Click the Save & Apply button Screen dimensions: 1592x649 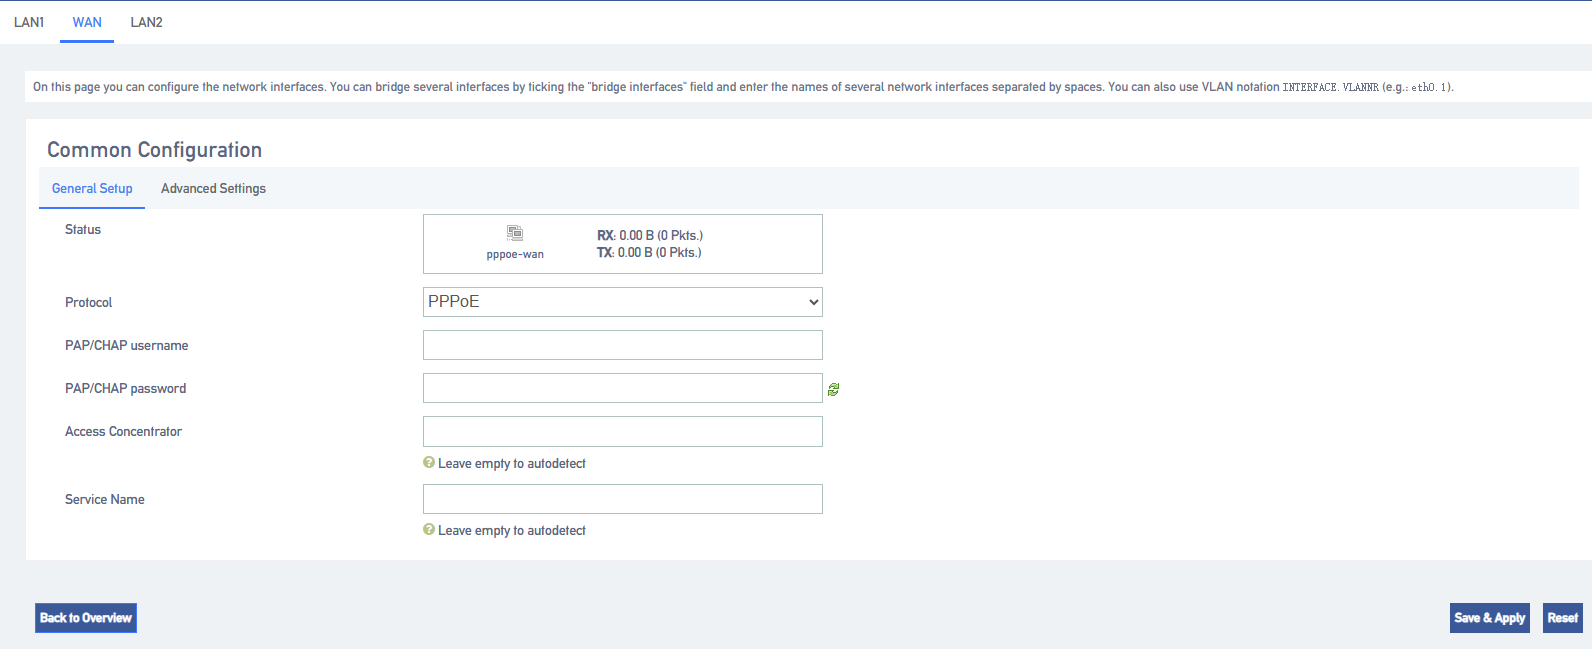(x=1490, y=618)
